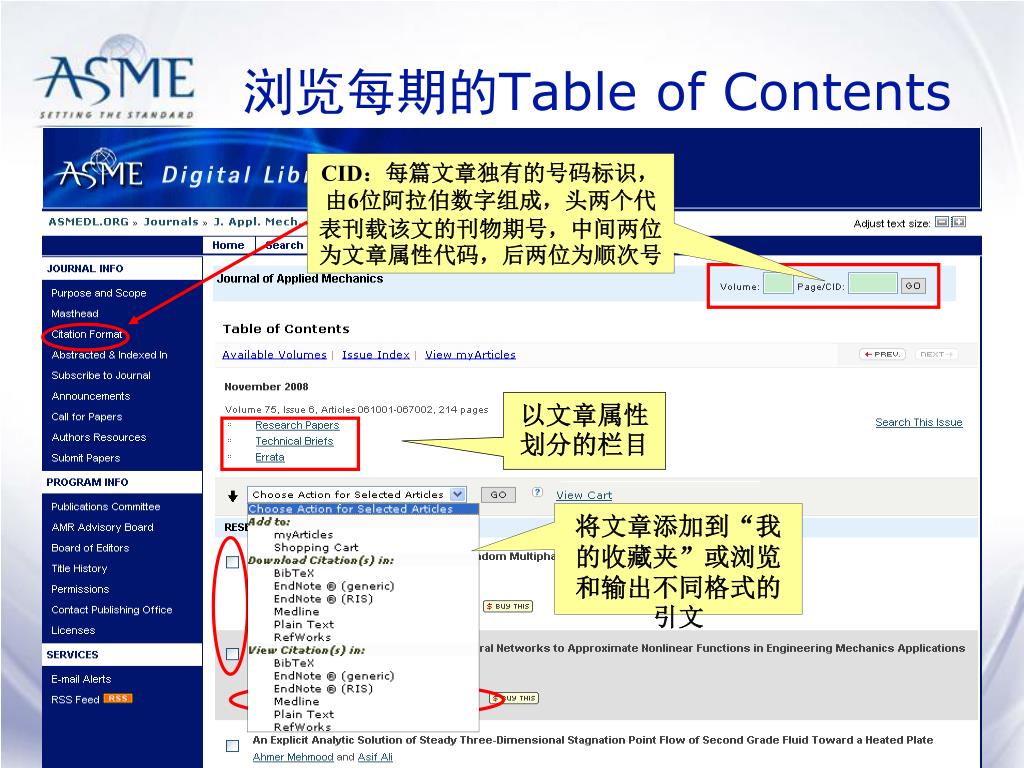Open Submit Papers sidebar link
This screenshot has width=1024, height=768.
click(x=86, y=458)
